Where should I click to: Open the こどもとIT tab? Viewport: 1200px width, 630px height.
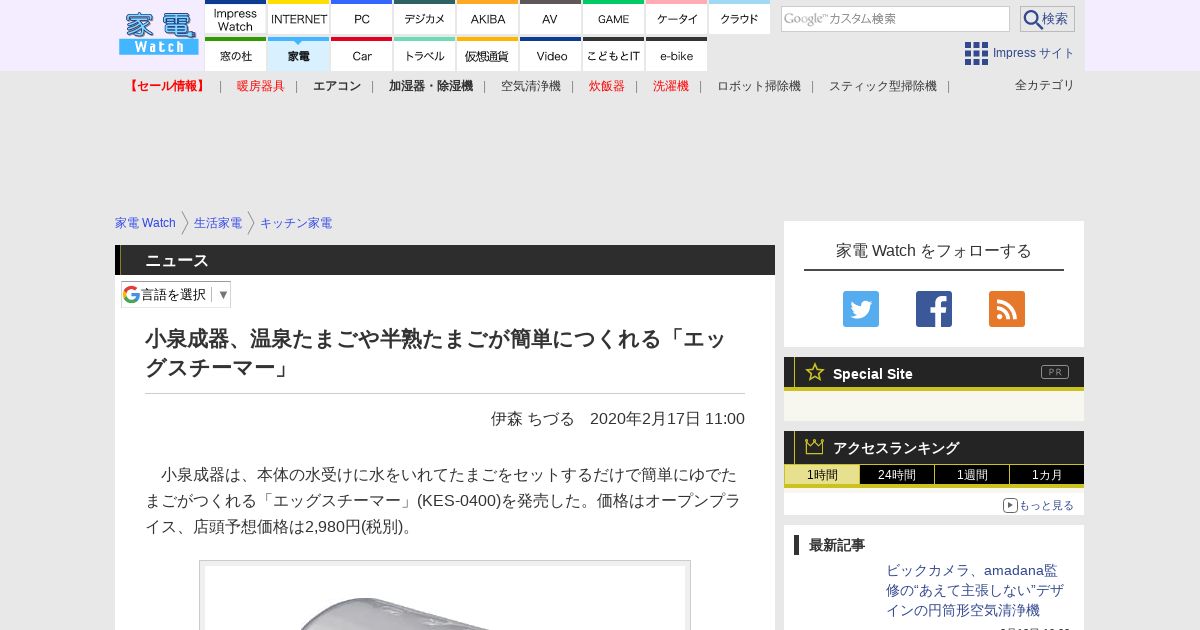[x=614, y=55]
